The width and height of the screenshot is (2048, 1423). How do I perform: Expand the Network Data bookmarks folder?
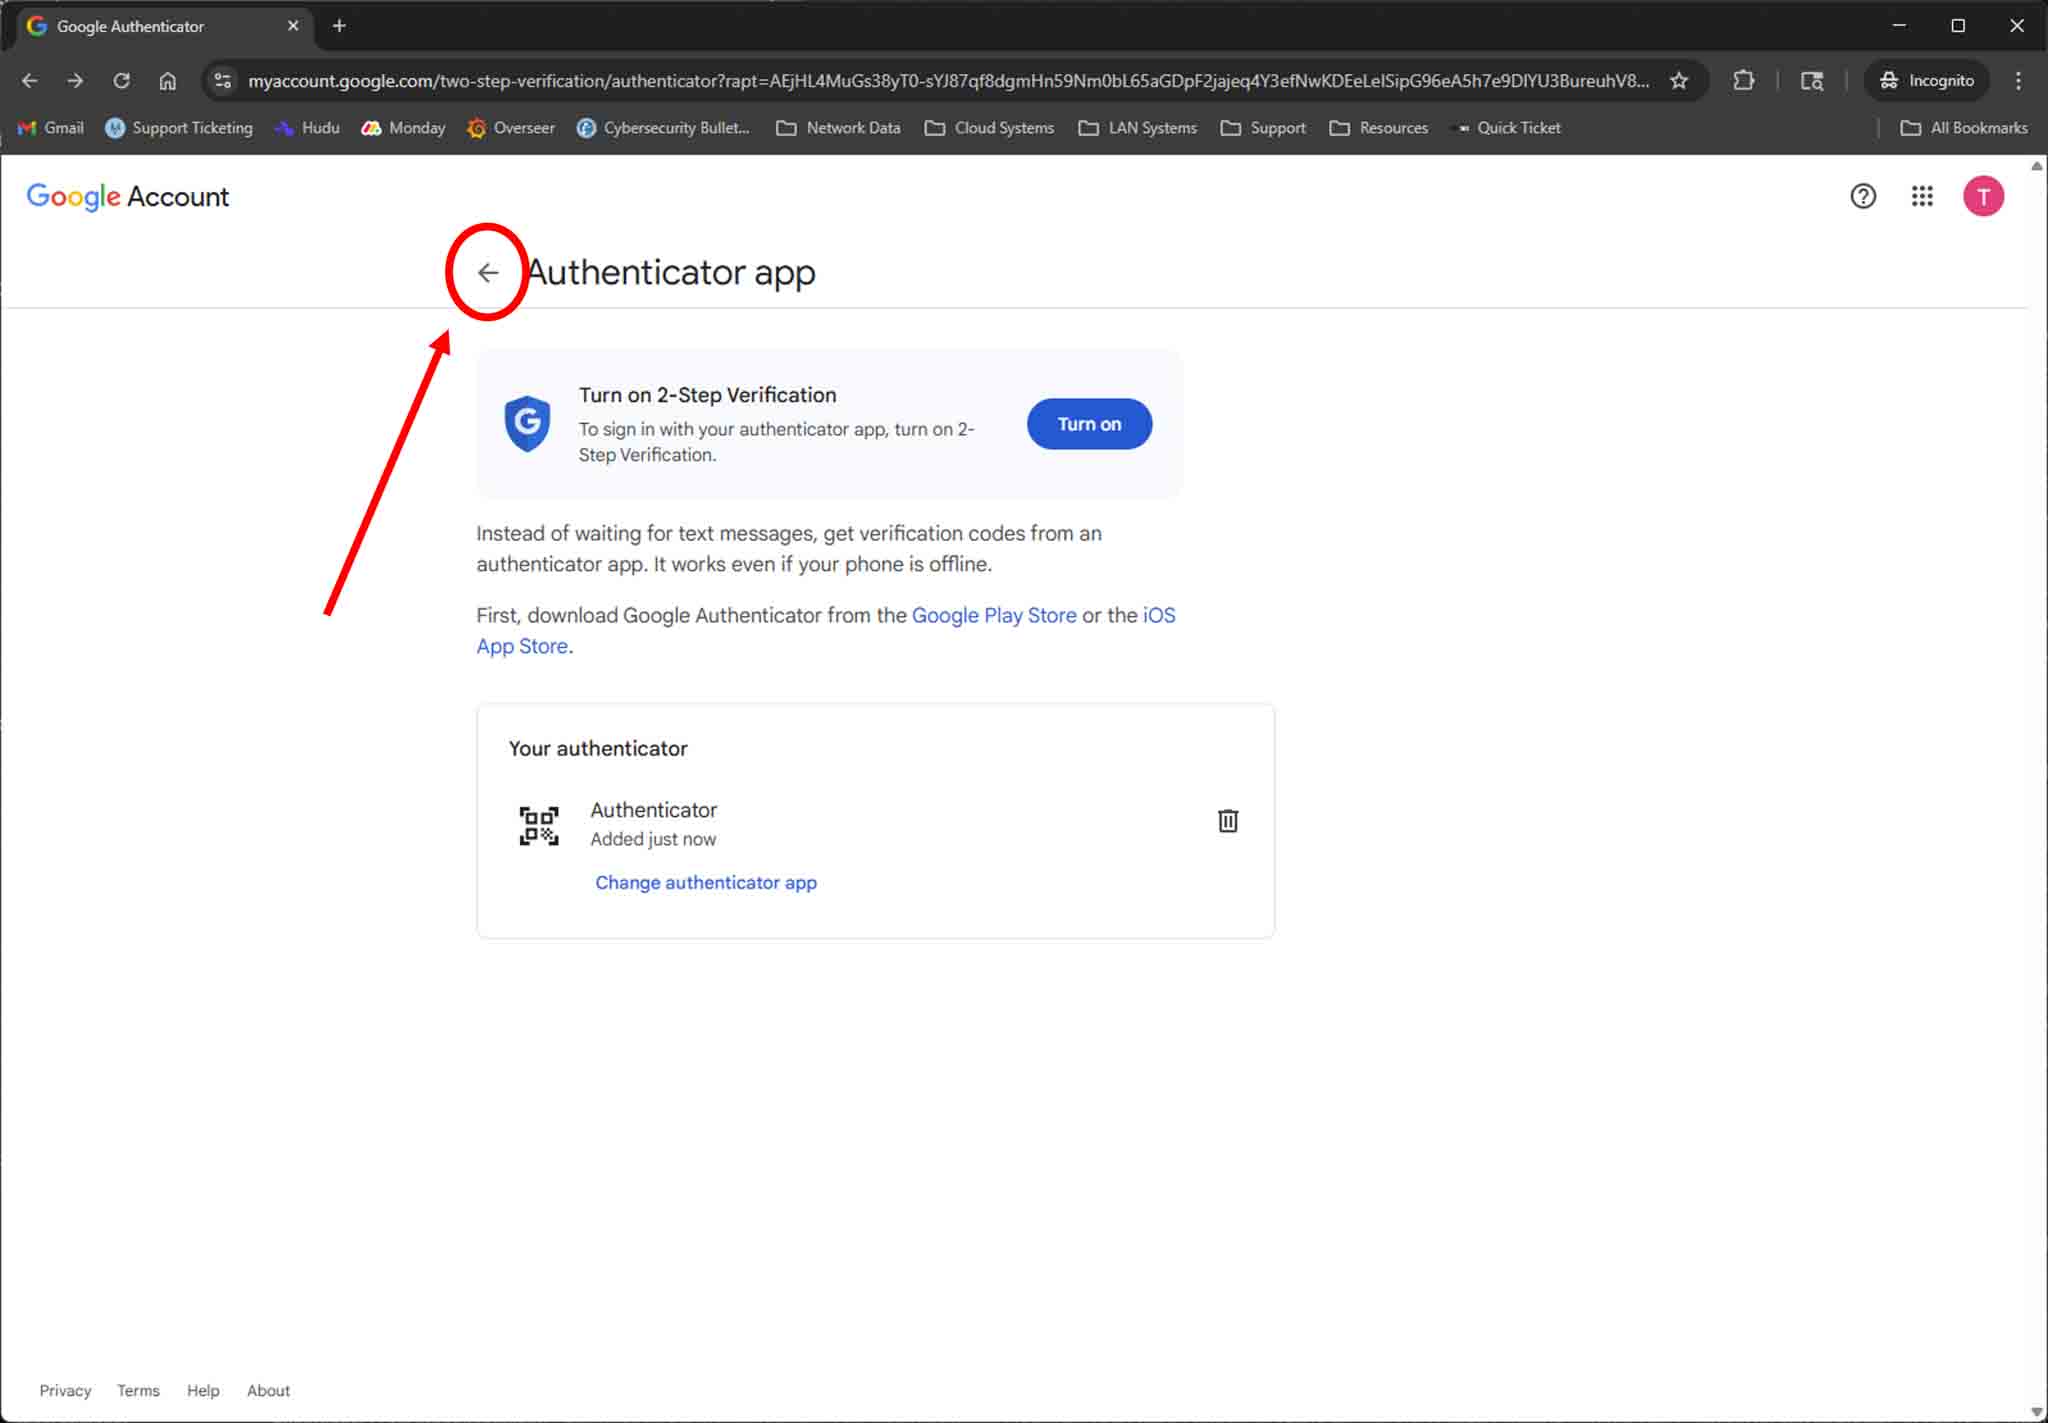pos(838,128)
